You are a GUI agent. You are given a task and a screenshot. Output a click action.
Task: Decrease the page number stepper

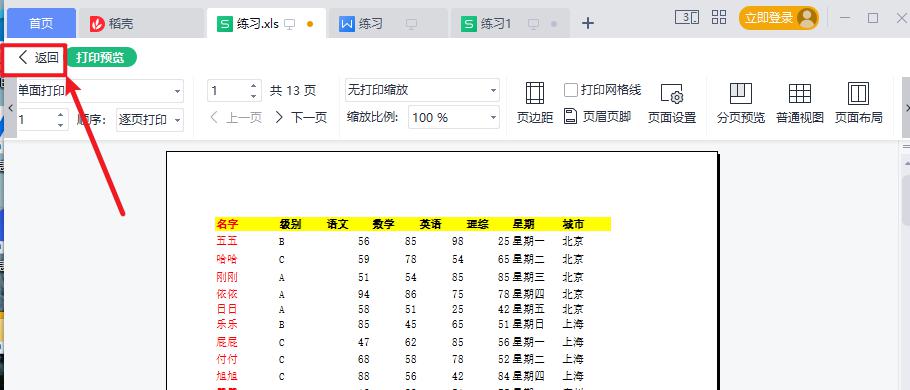(253, 96)
